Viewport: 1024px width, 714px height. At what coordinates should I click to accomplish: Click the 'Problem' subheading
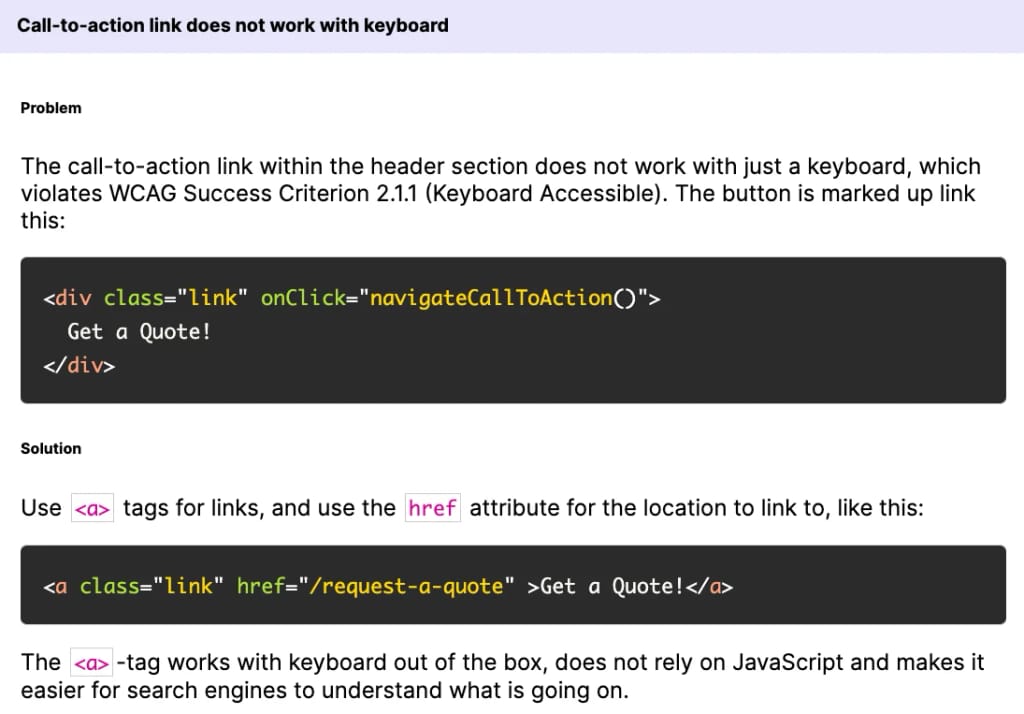click(x=51, y=108)
